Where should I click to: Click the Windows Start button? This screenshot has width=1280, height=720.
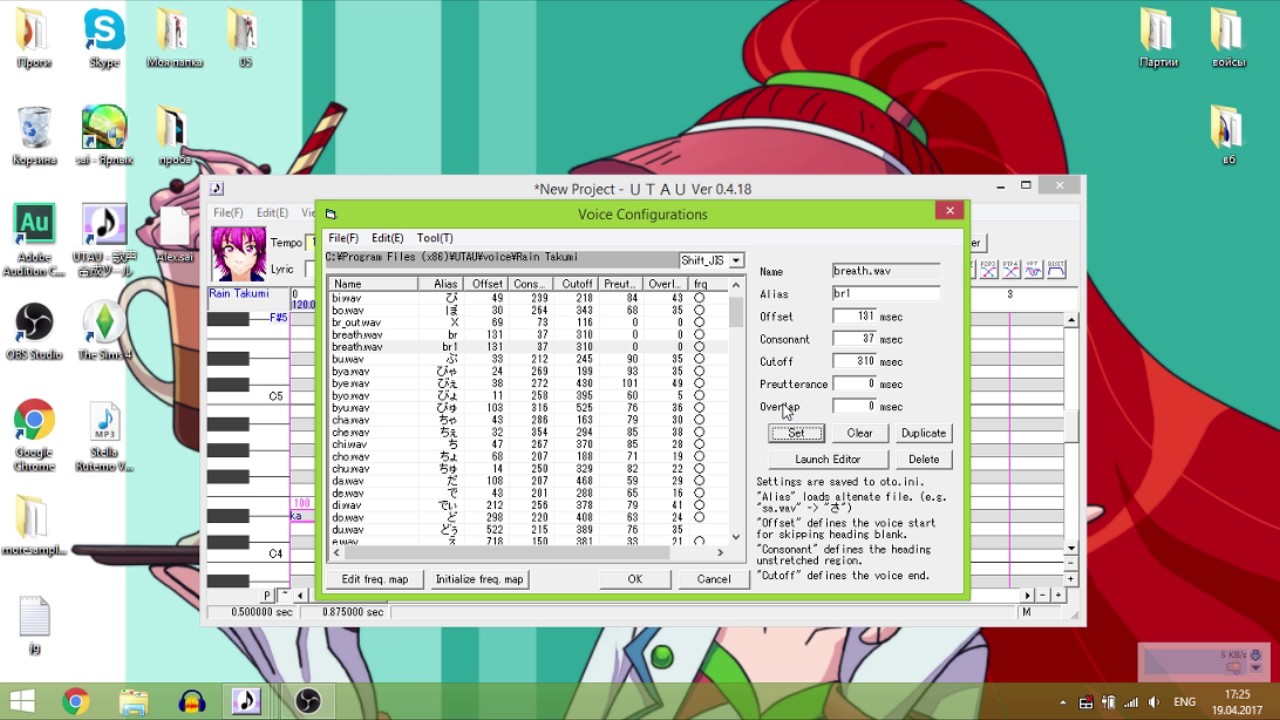coord(22,701)
